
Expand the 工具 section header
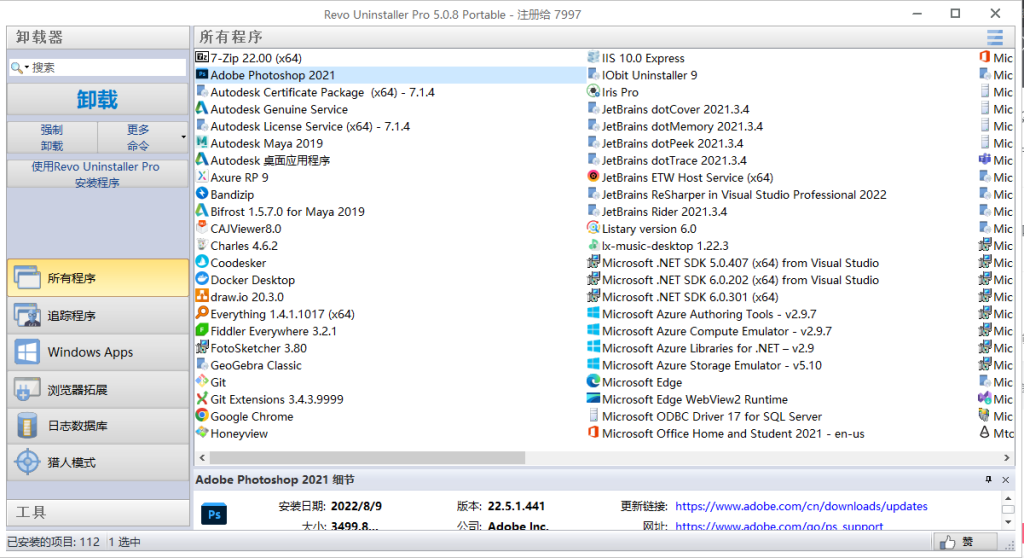pyautogui.click(x=98, y=512)
